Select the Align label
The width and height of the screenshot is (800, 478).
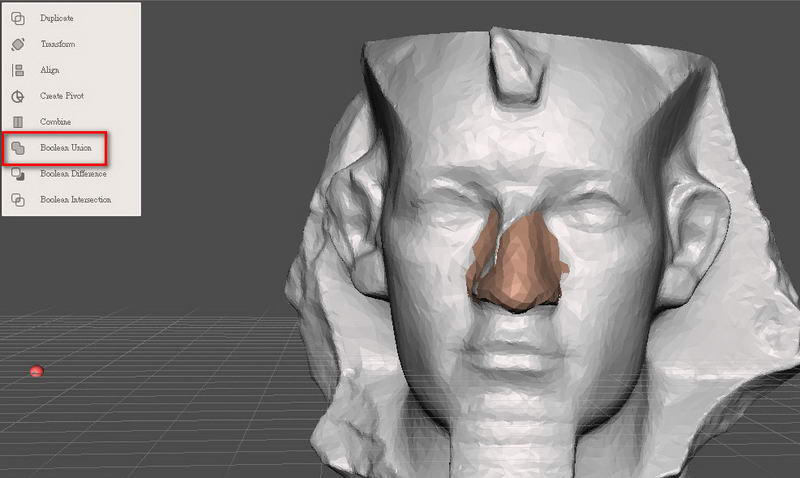coord(49,70)
